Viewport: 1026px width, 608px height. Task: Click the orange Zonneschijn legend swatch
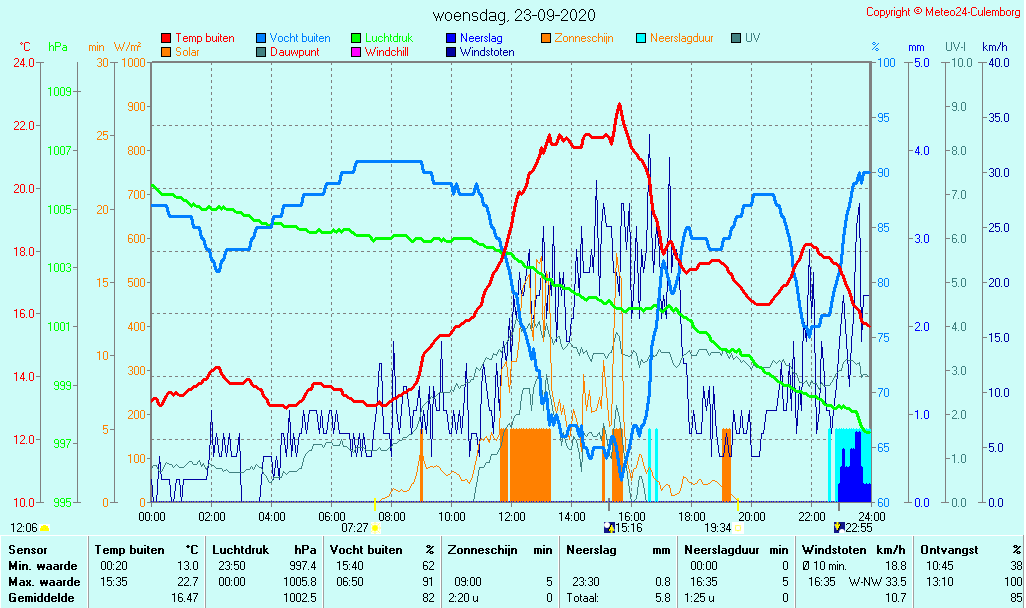pyautogui.click(x=546, y=39)
